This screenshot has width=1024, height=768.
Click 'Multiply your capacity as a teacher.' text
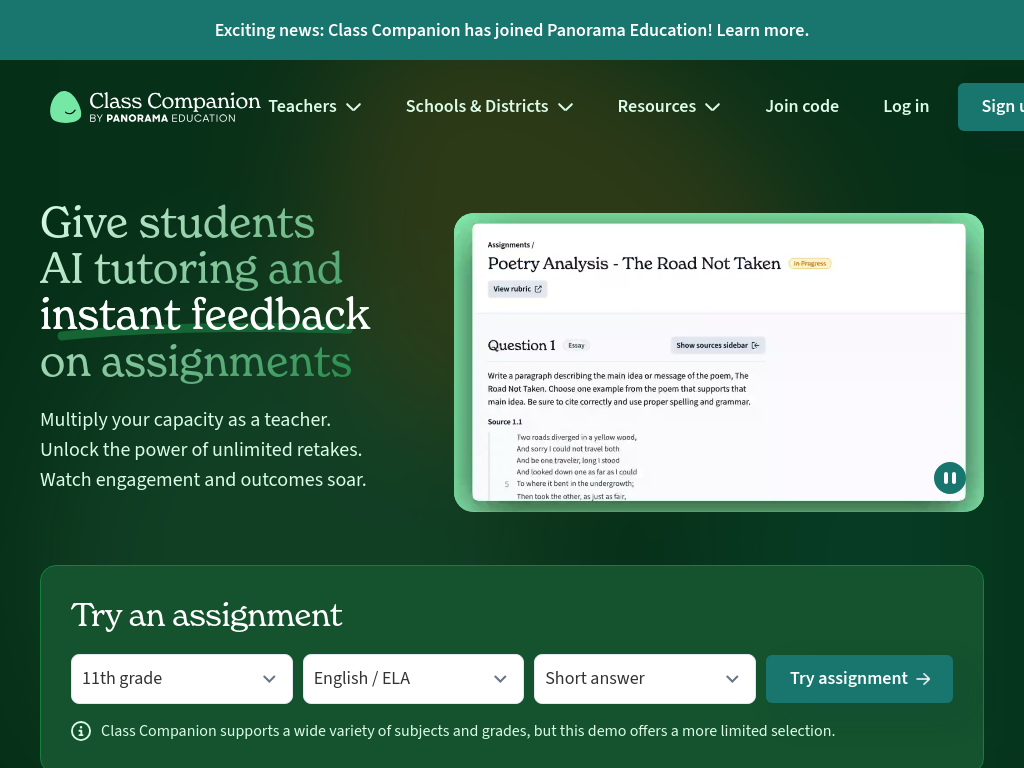point(185,419)
